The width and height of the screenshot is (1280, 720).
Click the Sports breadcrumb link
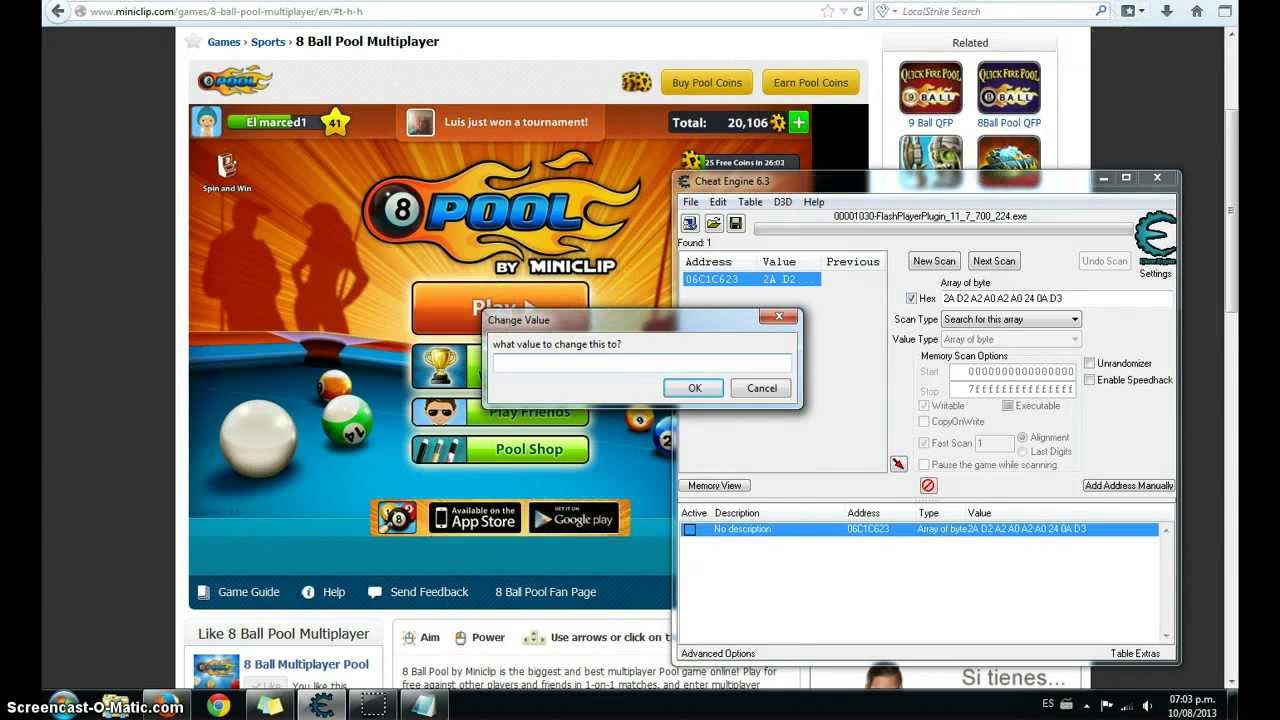(x=268, y=42)
